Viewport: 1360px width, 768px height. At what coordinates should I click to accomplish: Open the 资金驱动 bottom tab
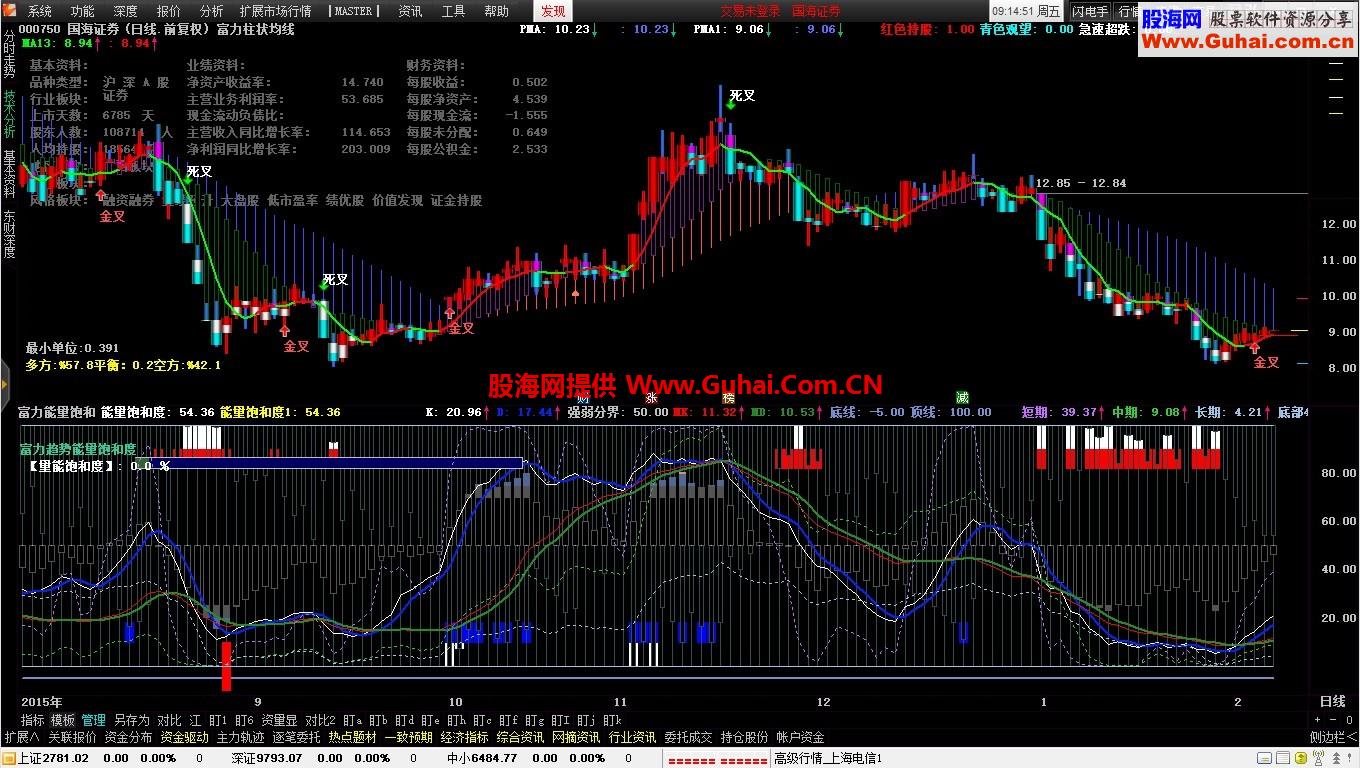coord(184,737)
